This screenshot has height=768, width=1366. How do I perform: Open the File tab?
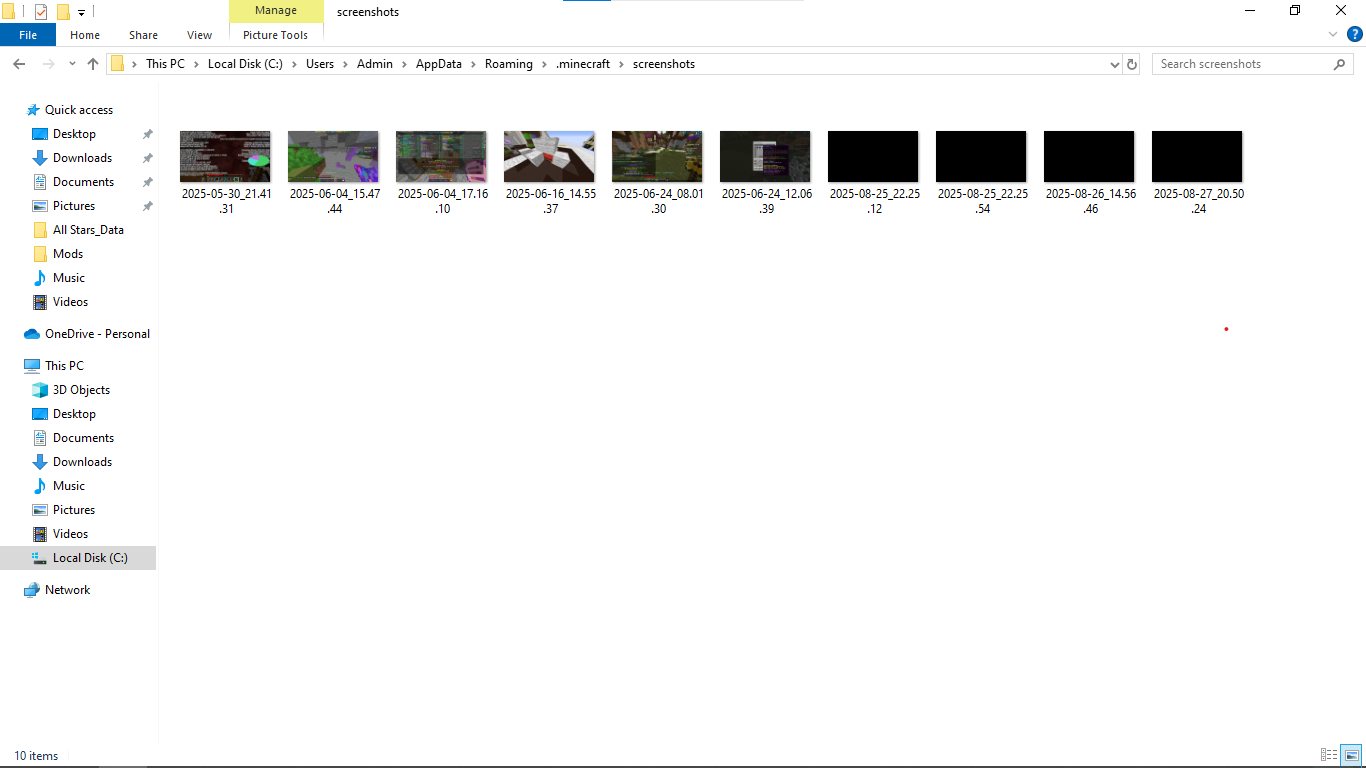point(28,35)
